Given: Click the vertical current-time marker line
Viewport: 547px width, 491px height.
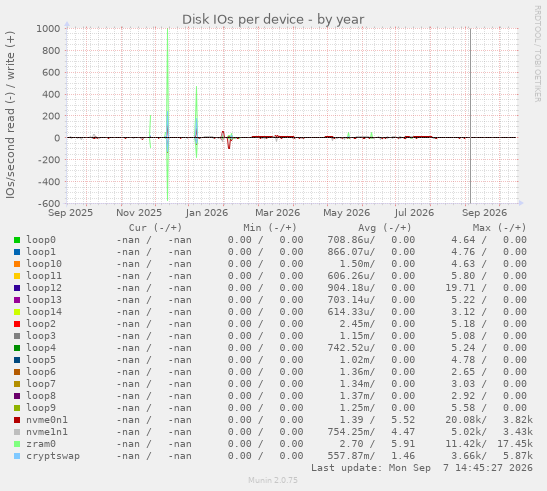Looking at the screenshot, I should (x=470, y=116).
